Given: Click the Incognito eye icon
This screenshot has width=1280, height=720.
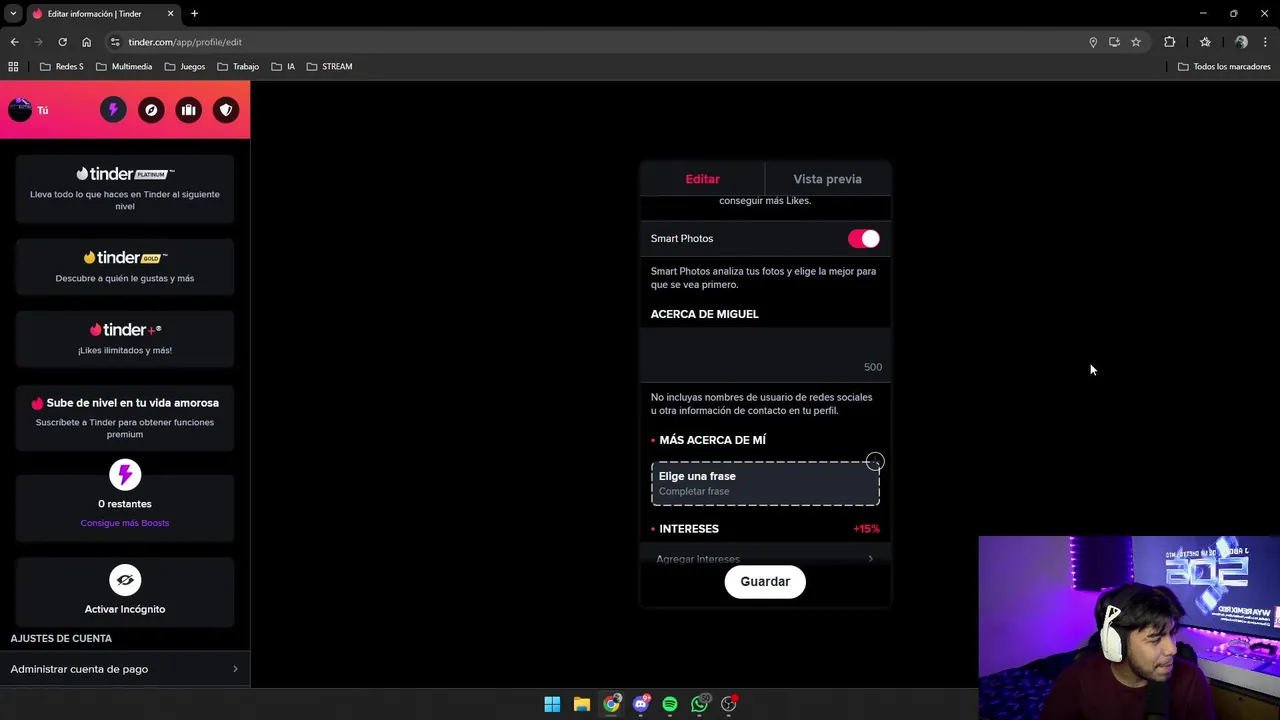Looking at the screenshot, I should pos(125,580).
